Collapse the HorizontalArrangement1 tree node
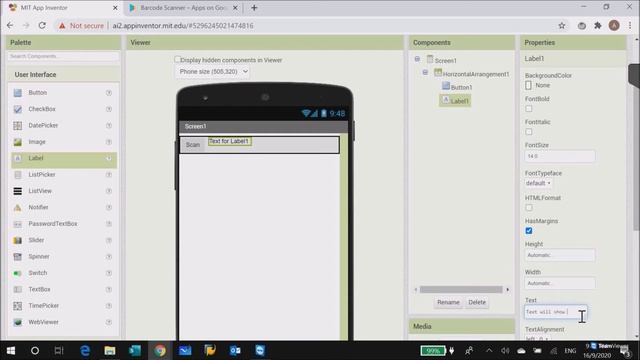This screenshot has width=640, height=360. pyautogui.click(x=425, y=72)
